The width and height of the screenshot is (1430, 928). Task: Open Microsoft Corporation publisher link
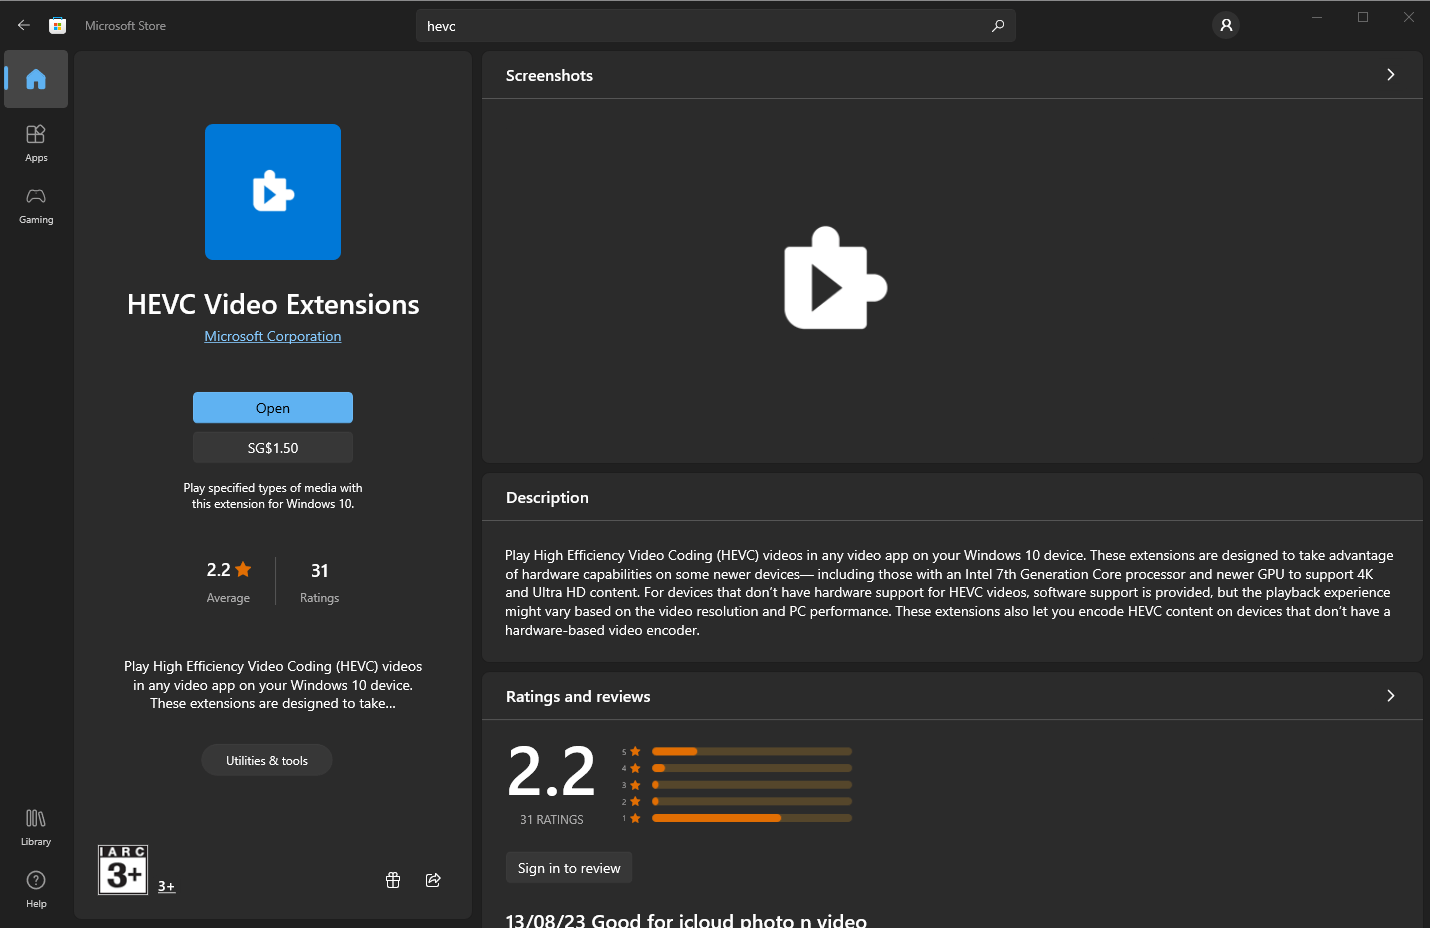[x=273, y=336]
